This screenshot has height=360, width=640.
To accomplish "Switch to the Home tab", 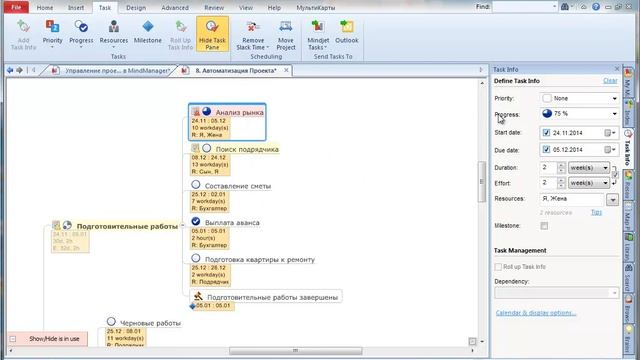I will [45, 8].
